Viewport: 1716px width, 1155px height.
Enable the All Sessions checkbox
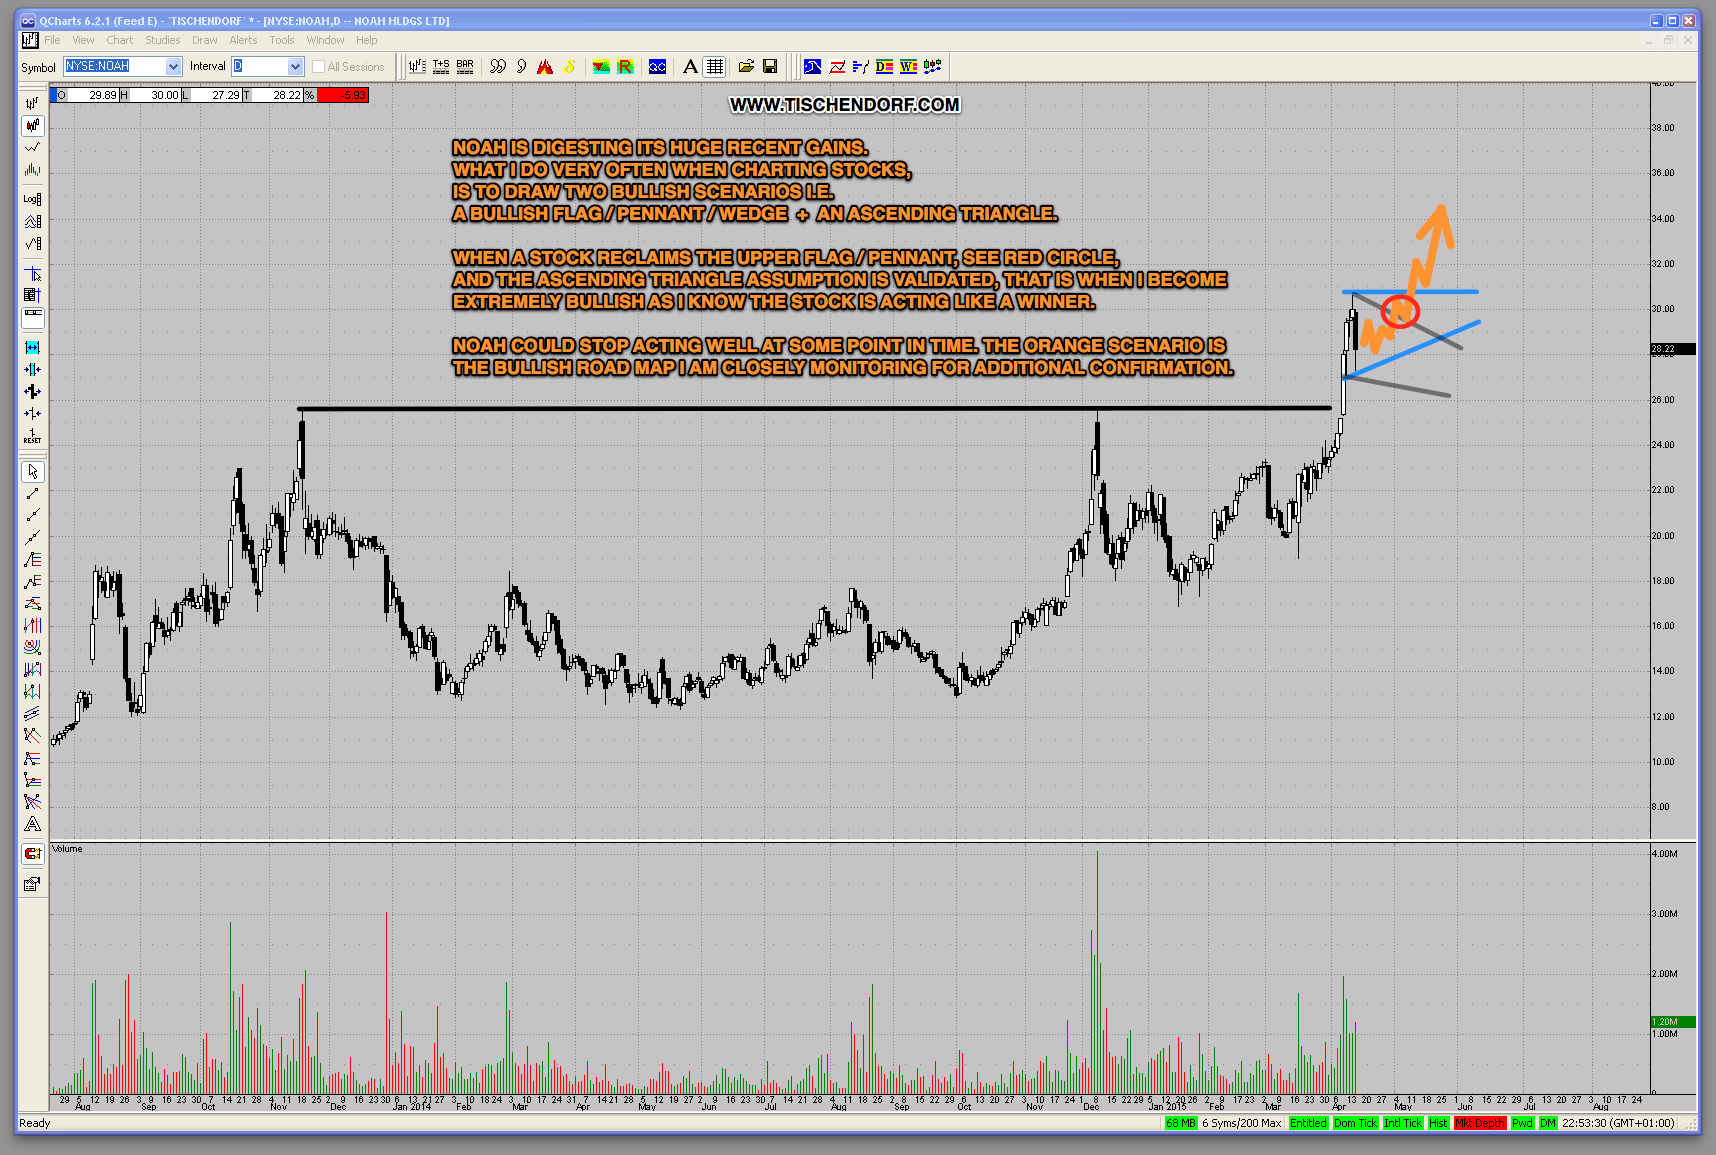(x=319, y=67)
